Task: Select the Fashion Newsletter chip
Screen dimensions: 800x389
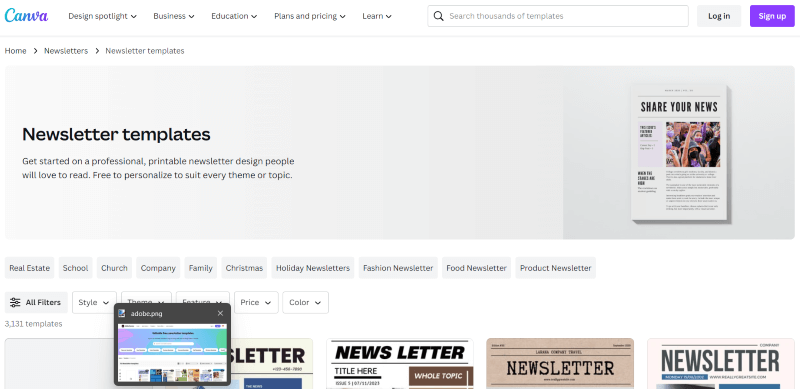Action: pos(398,268)
